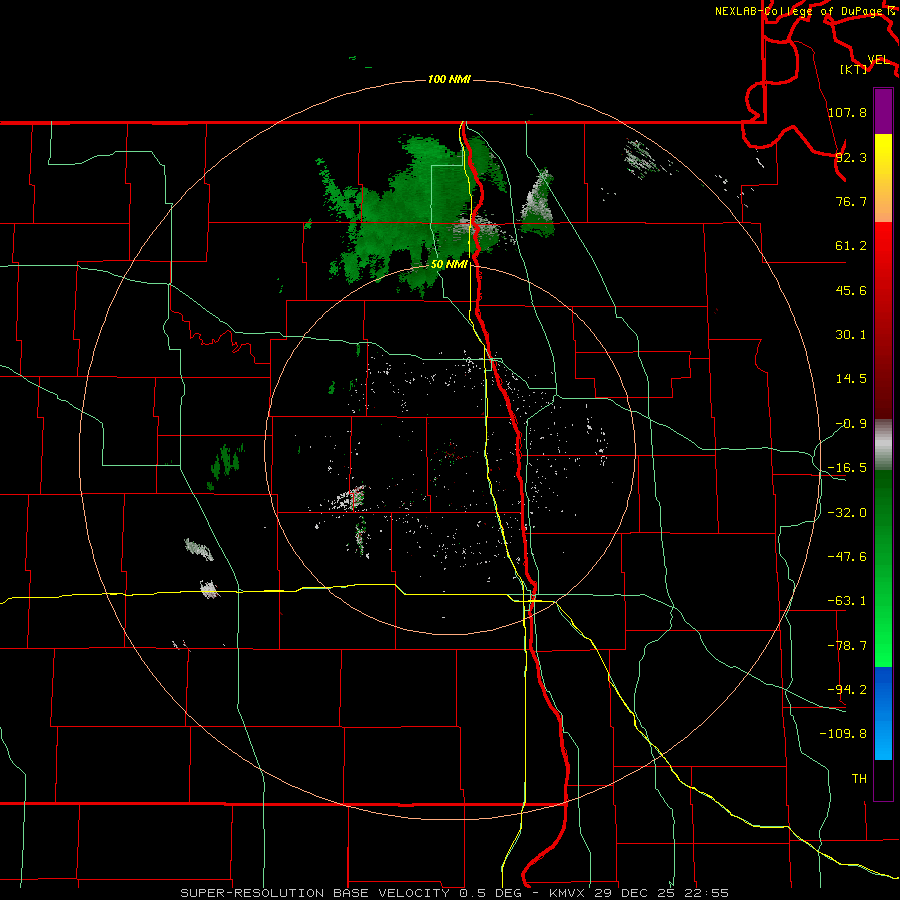Screen dimensions: 900x900
Task: Click the -109.8 velocity scale value
Action: tap(843, 734)
